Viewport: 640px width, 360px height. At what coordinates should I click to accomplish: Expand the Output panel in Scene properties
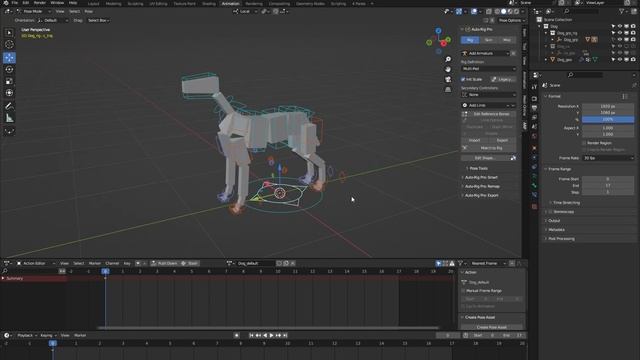click(554, 221)
